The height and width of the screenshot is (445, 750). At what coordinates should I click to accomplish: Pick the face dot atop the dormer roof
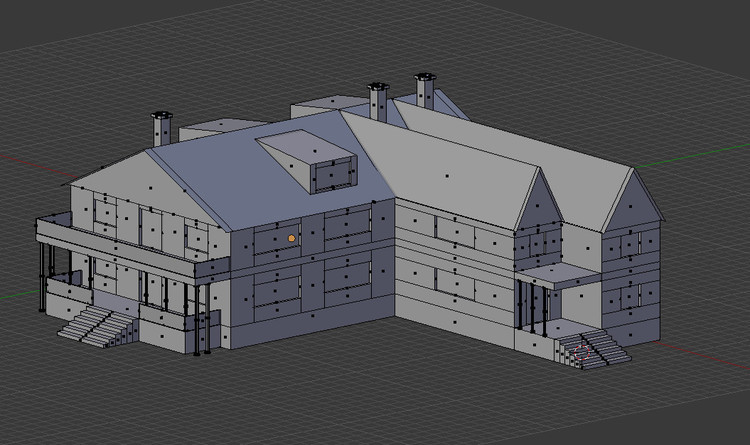pyautogui.click(x=315, y=151)
